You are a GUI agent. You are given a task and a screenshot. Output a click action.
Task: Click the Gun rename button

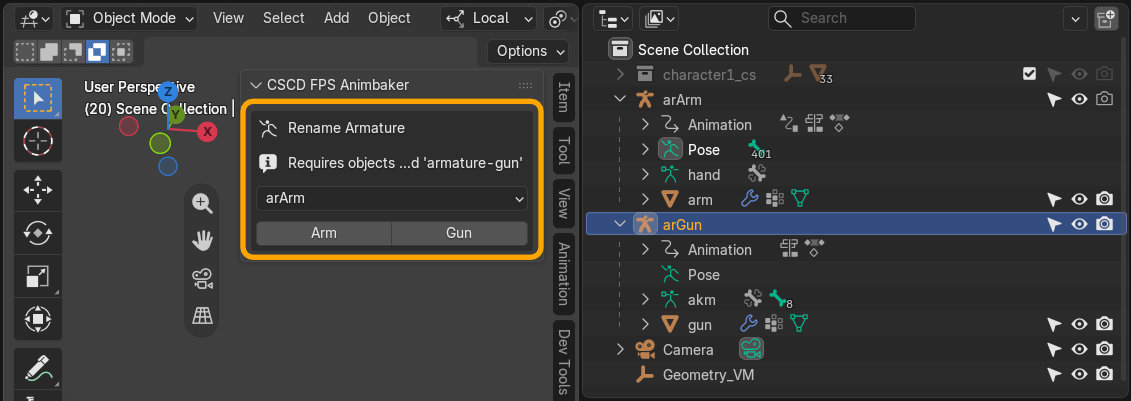tap(459, 233)
